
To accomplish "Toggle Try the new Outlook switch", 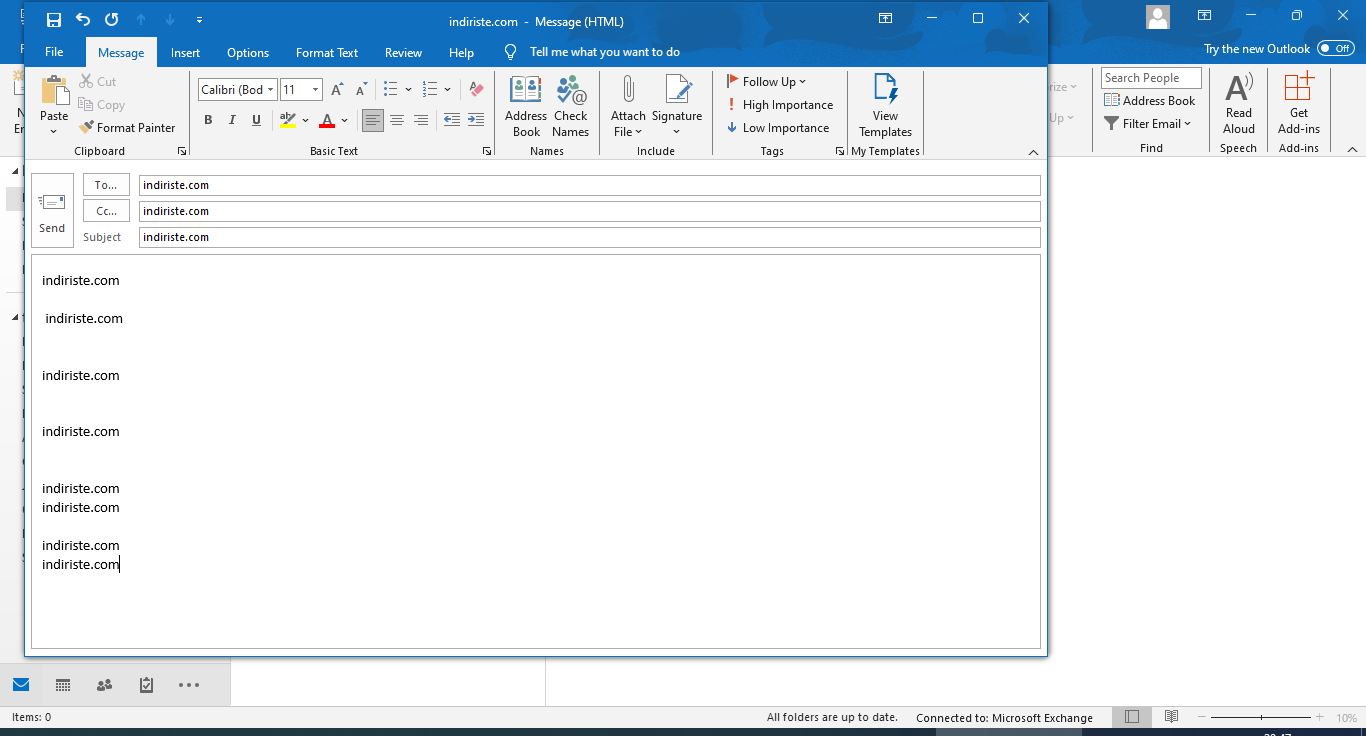I will (x=1335, y=48).
